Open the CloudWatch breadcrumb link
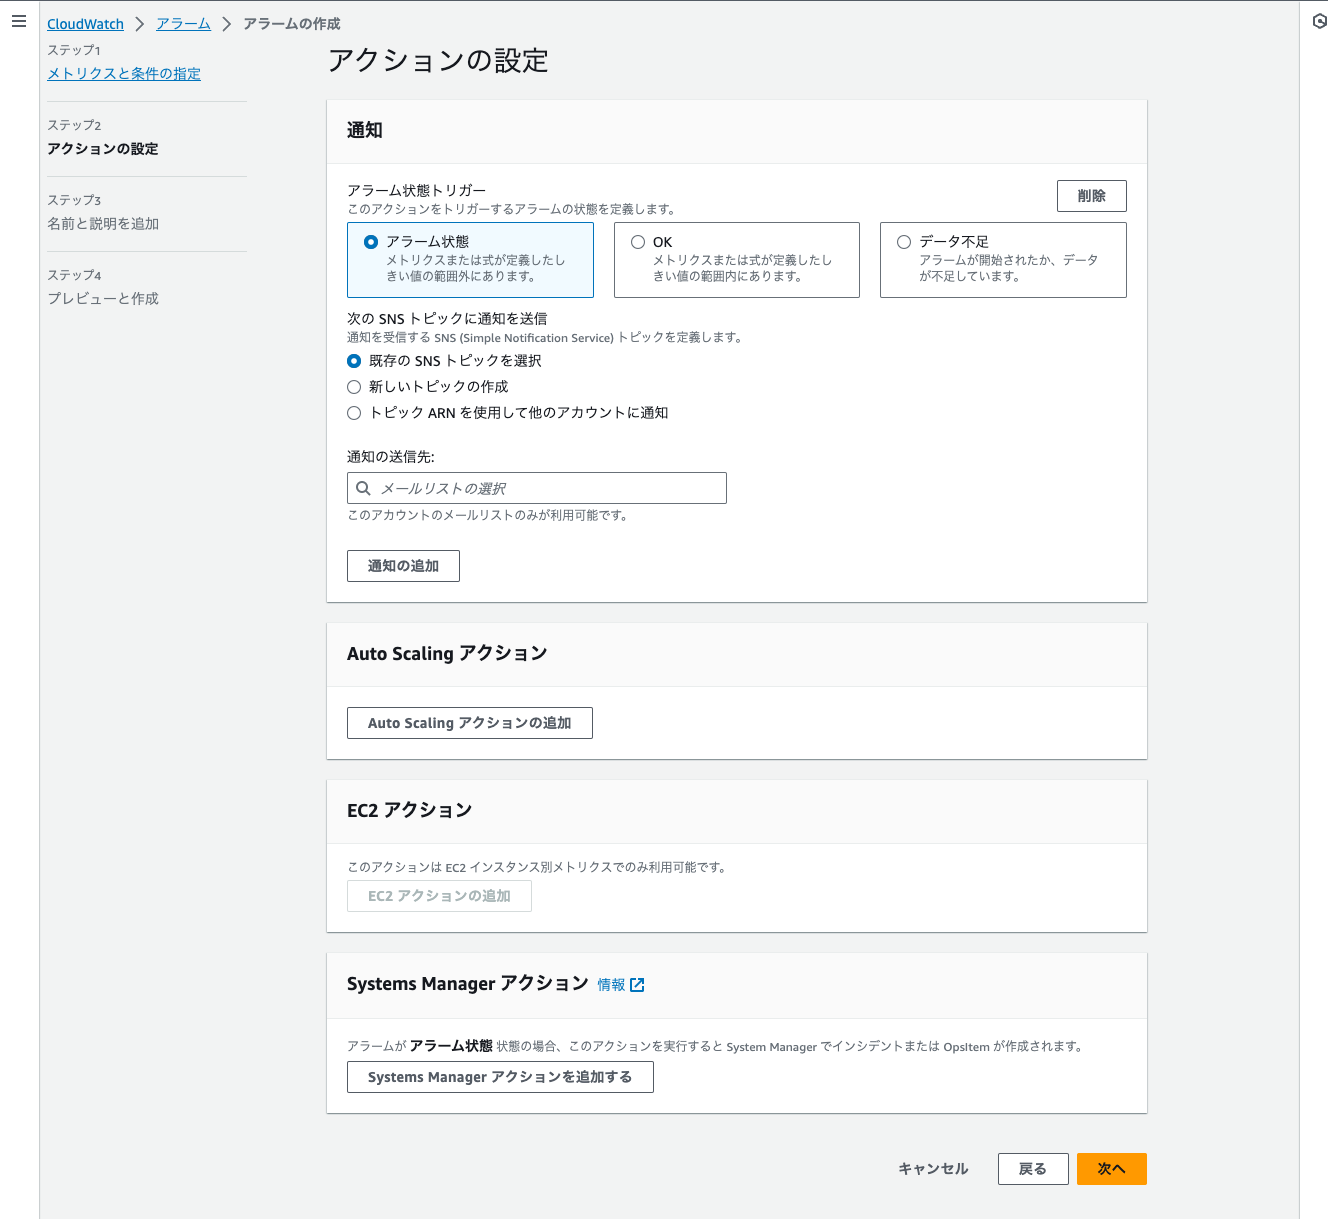The width and height of the screenshot is (1328, 1219). coord(85,24)
